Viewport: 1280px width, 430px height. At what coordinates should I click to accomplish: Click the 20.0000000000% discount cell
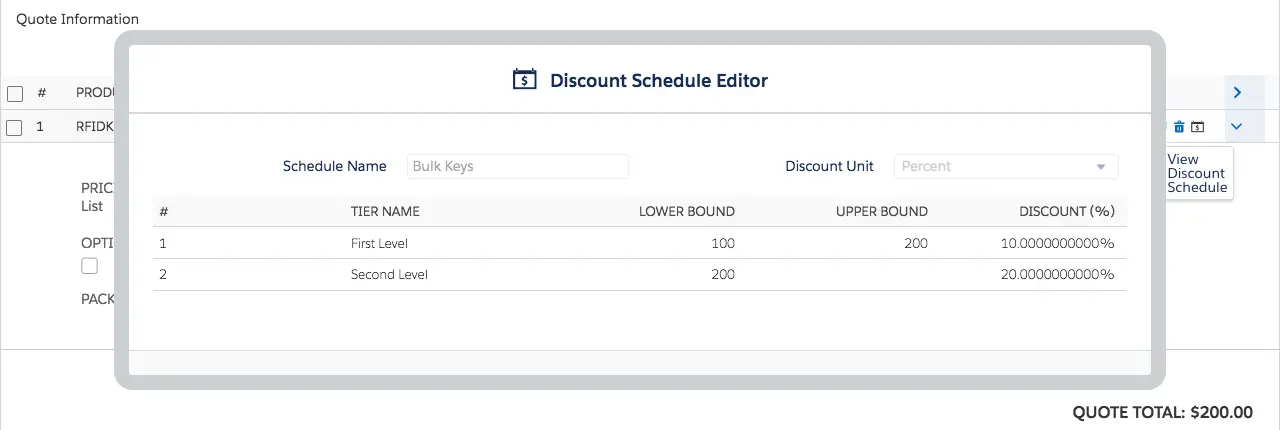tap(1057, 275)
